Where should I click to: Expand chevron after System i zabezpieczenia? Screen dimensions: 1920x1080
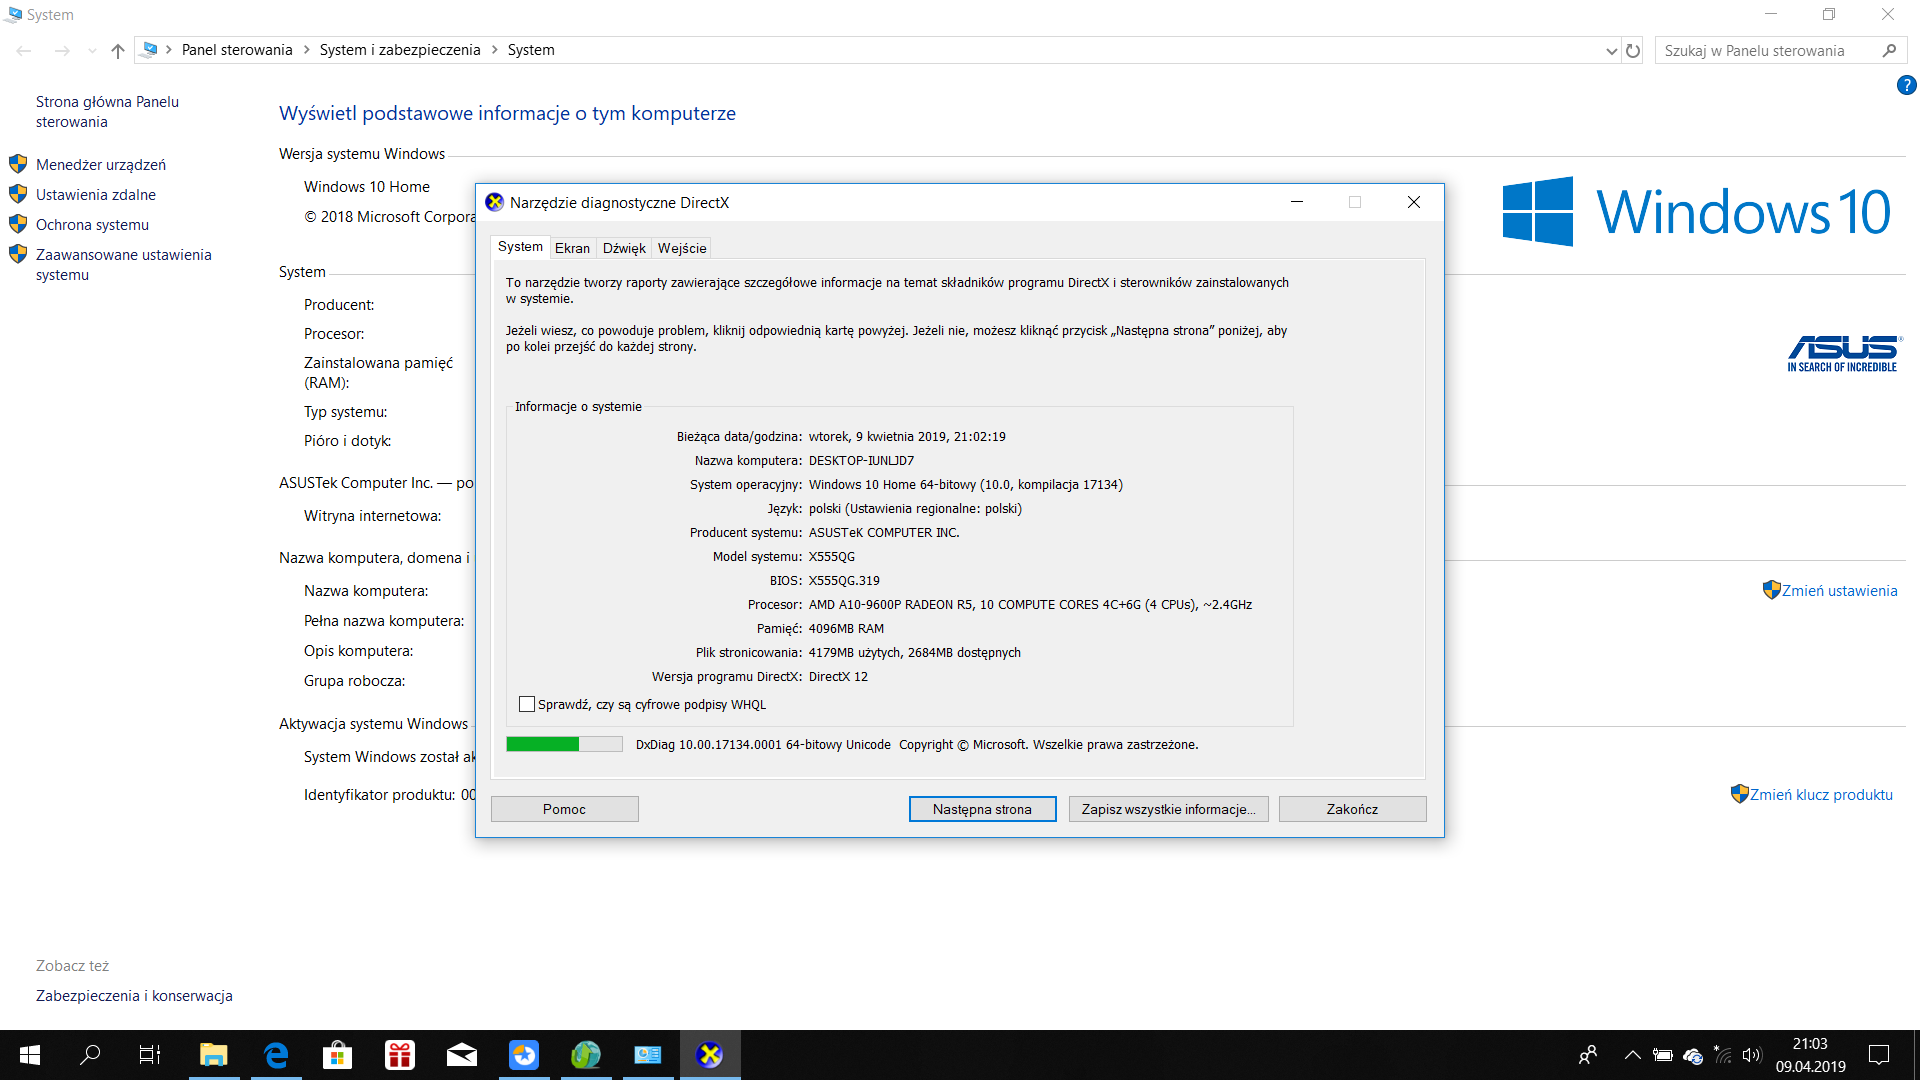point(494,50)
